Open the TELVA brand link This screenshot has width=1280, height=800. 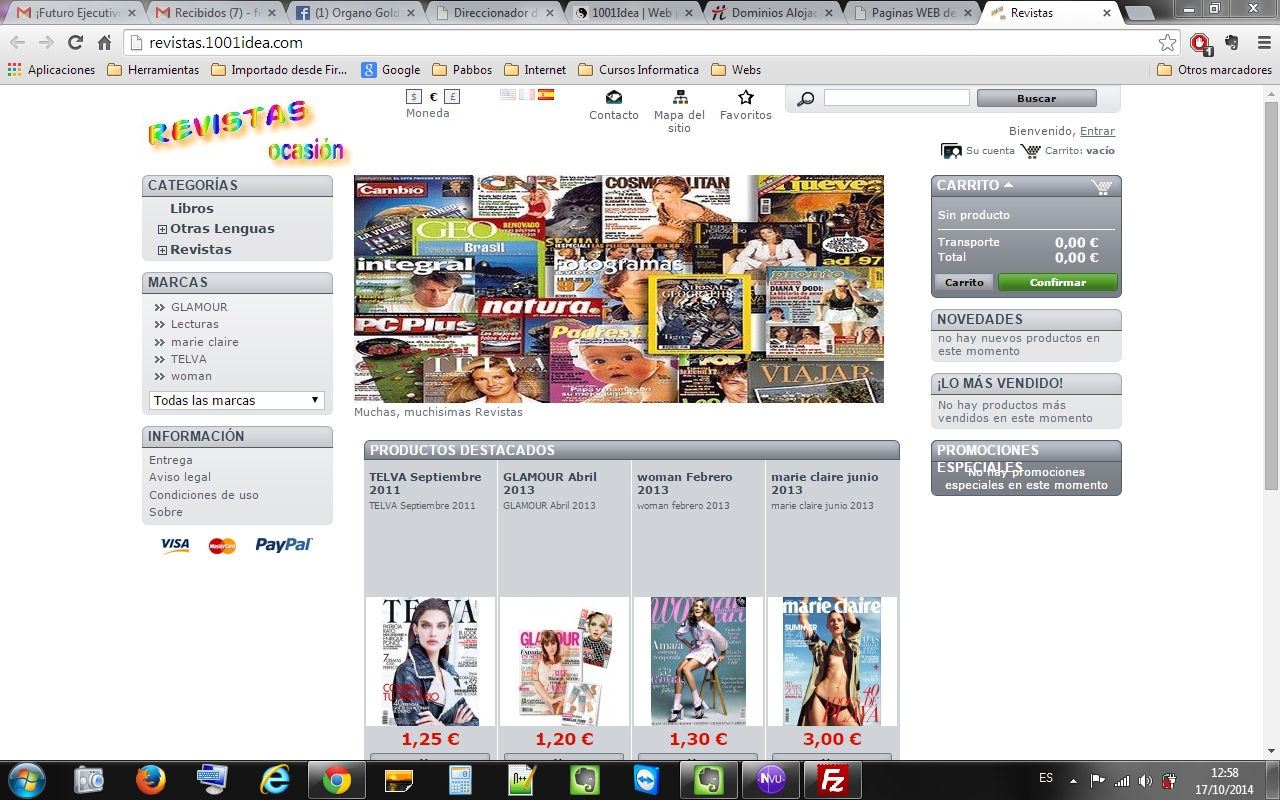point(189,359)
